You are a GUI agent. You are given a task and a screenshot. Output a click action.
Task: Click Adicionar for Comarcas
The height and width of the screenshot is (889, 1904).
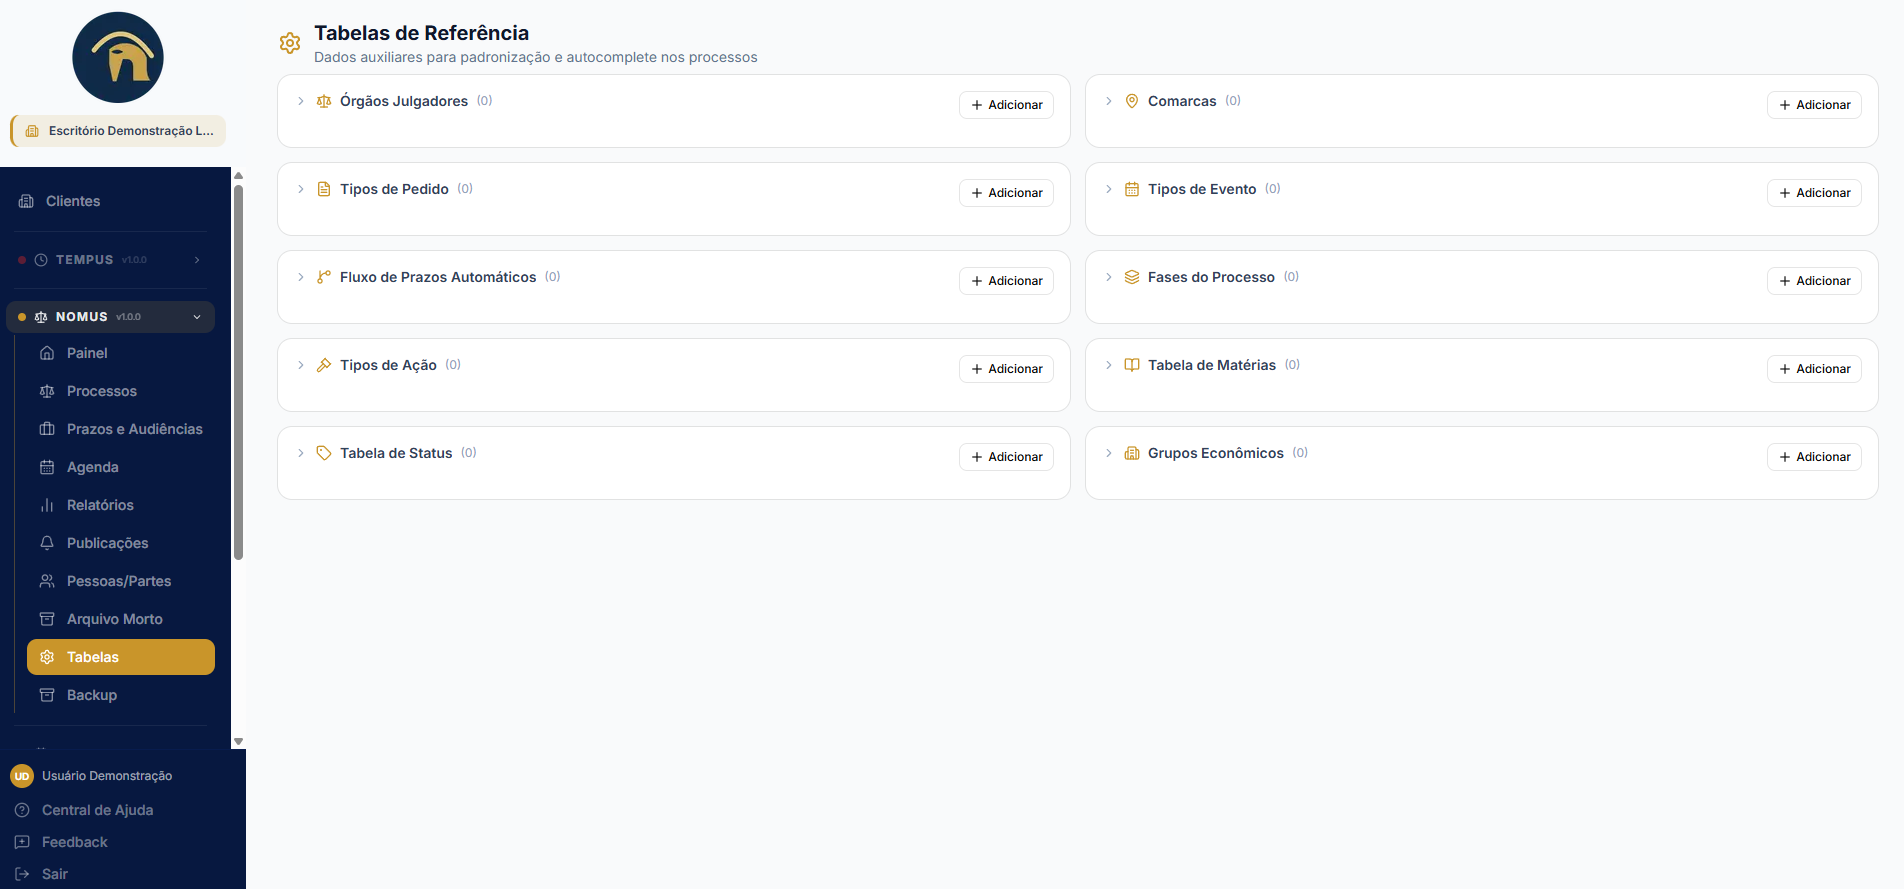1814,105
